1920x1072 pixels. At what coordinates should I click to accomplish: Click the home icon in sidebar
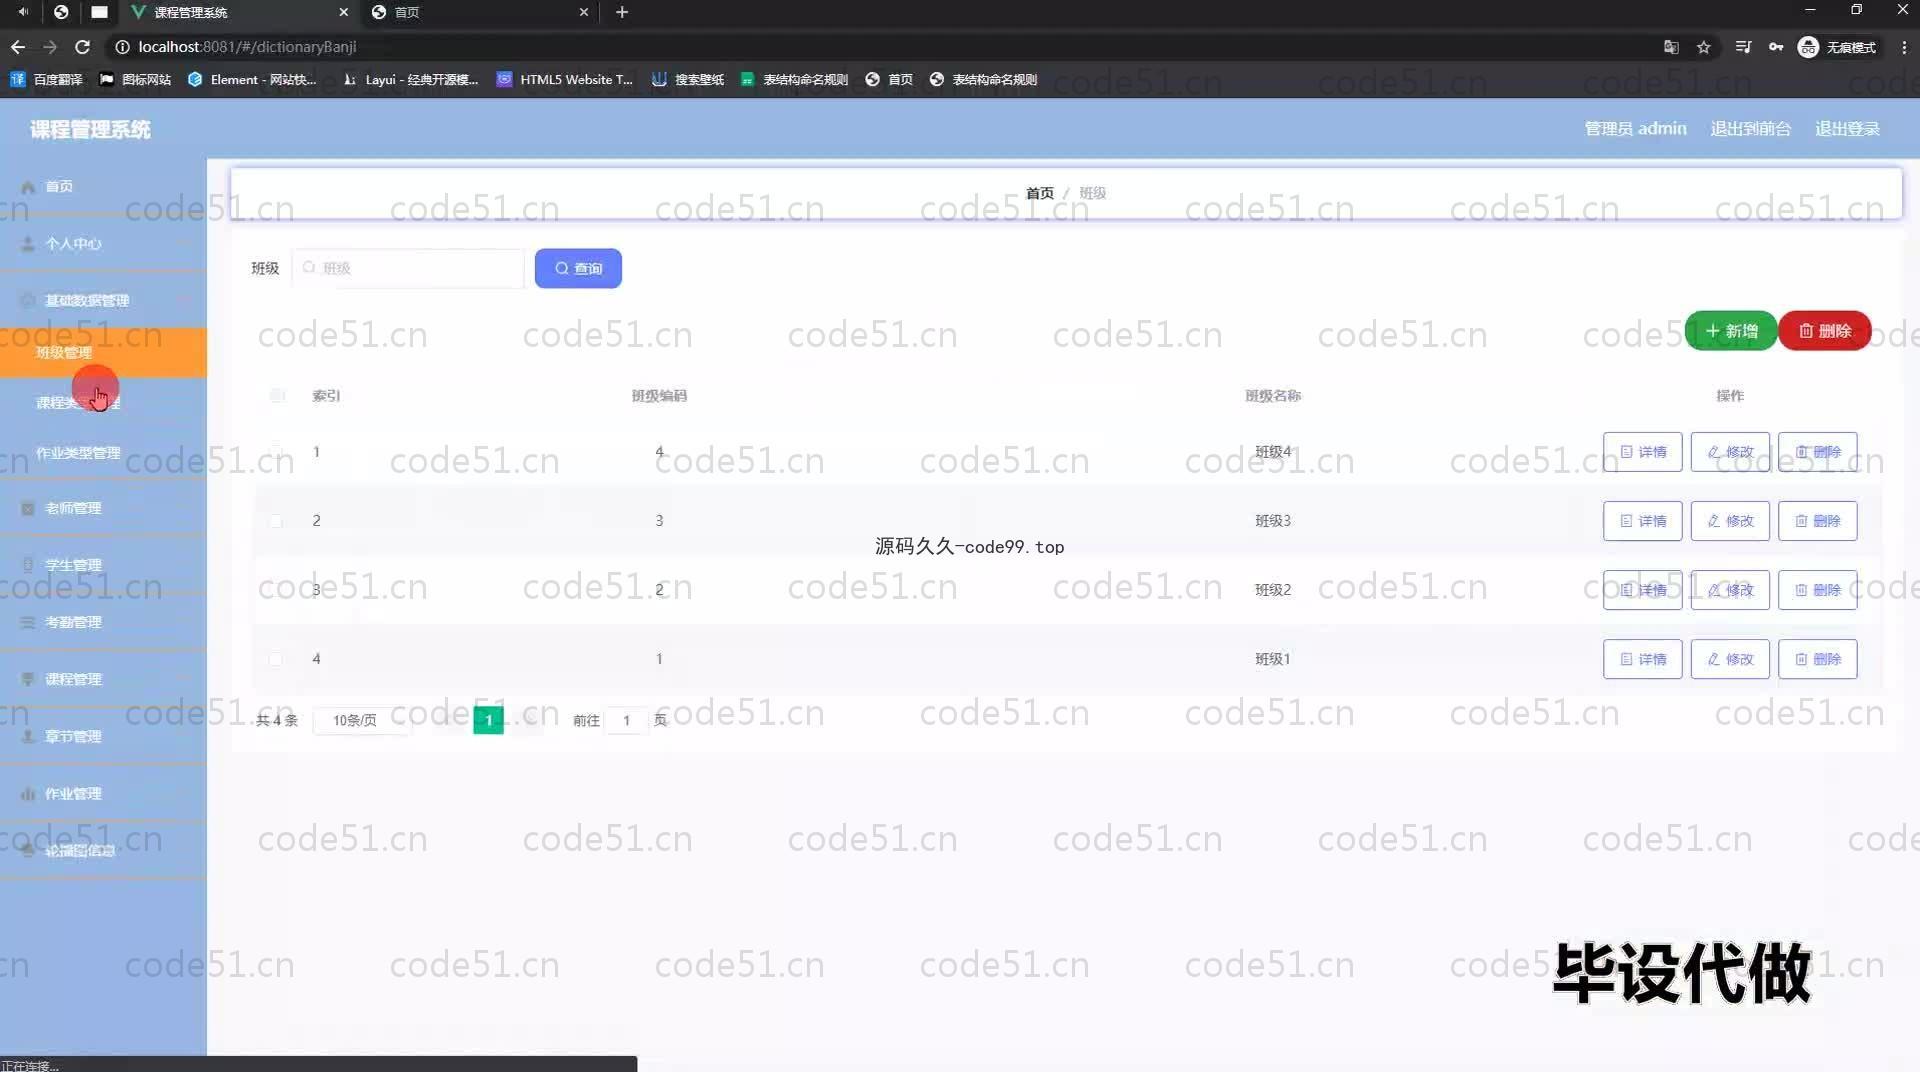pyautogui.click(x=28, y=187)
